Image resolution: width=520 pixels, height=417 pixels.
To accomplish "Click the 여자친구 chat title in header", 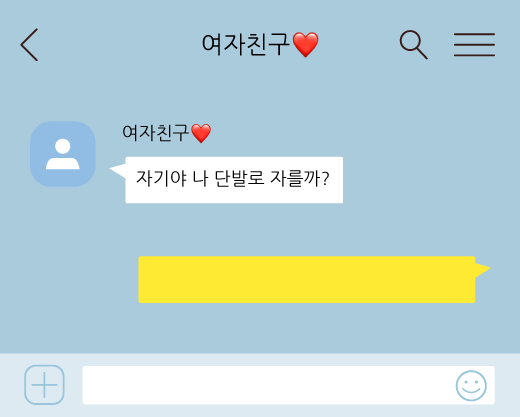I will (246, 44).
